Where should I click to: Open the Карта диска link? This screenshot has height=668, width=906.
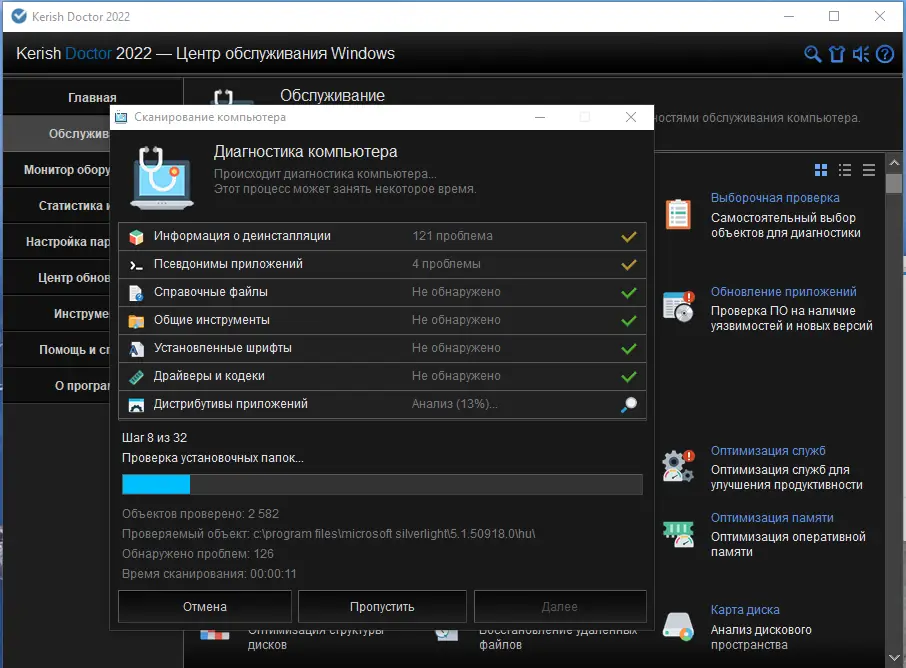(x=745, y=610)
